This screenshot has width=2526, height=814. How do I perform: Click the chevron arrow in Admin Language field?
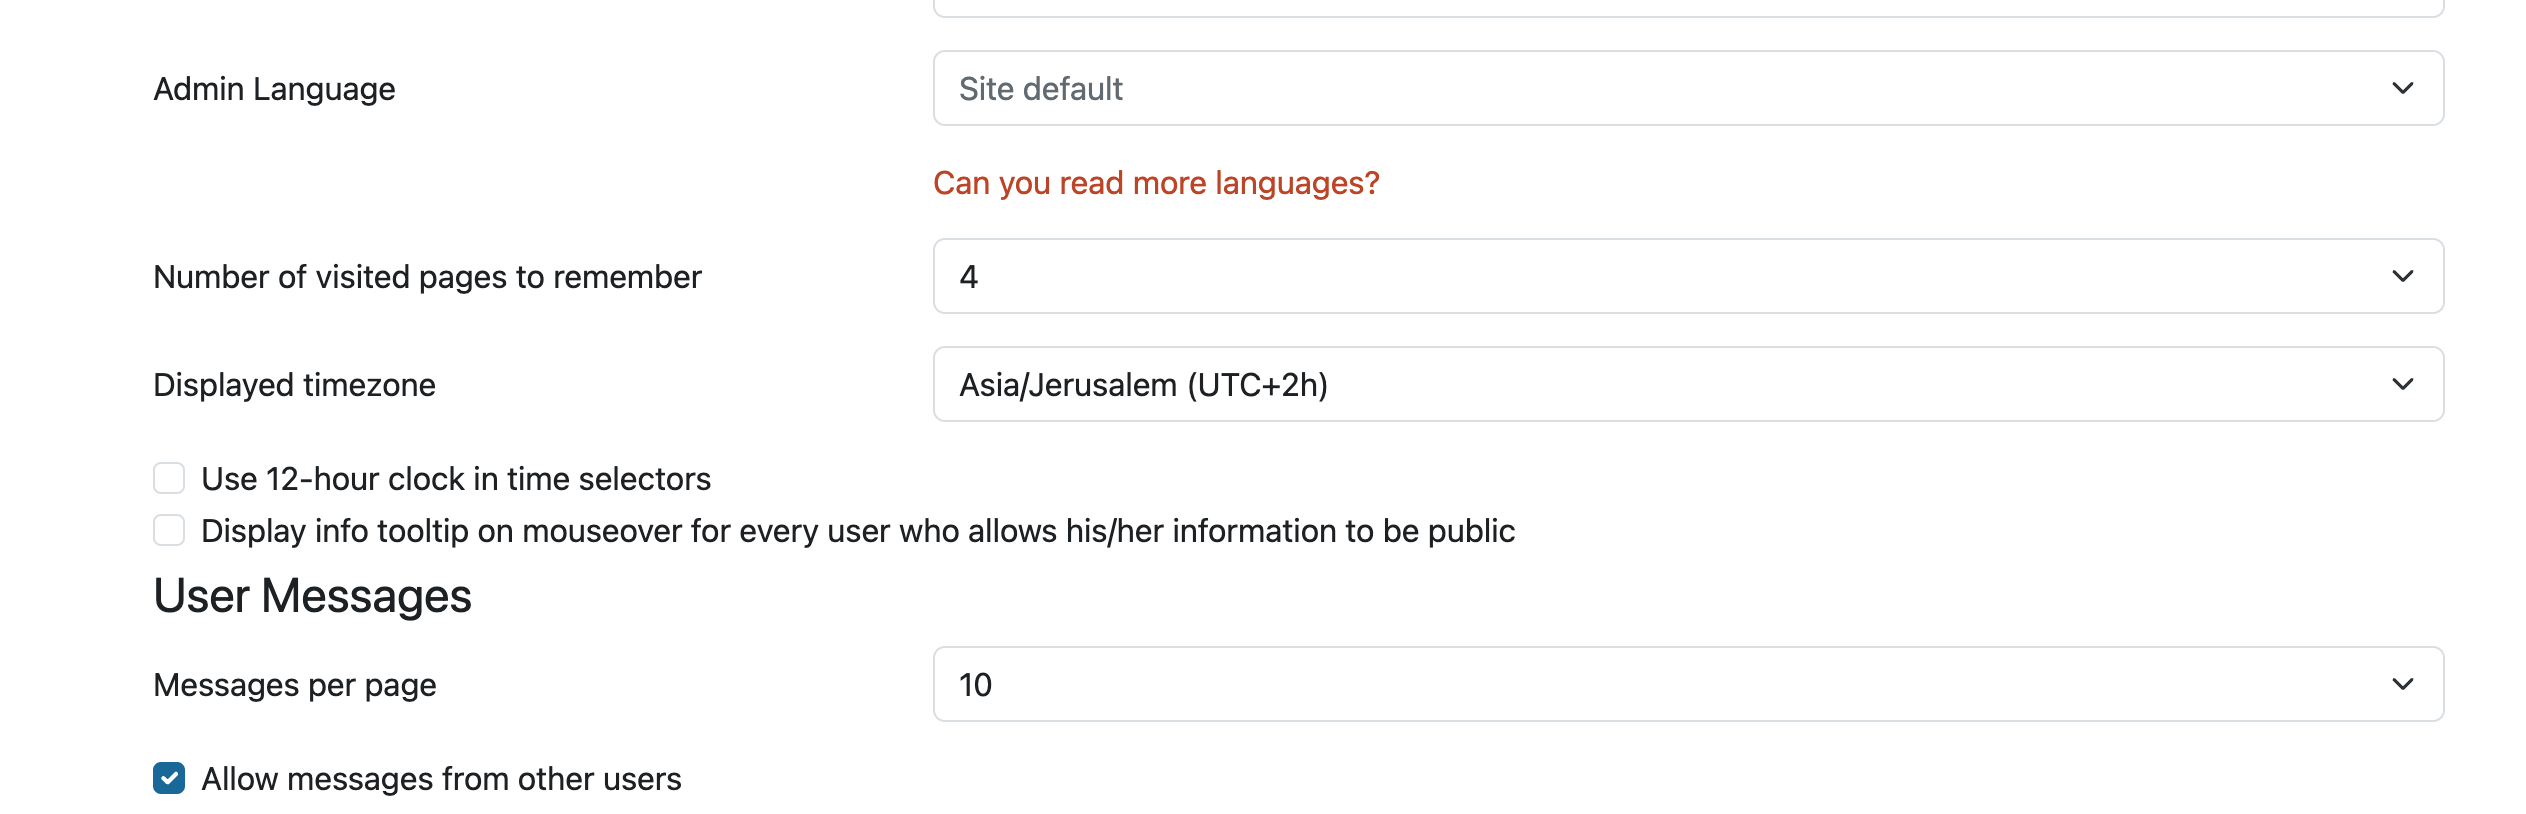(2402, 88)
